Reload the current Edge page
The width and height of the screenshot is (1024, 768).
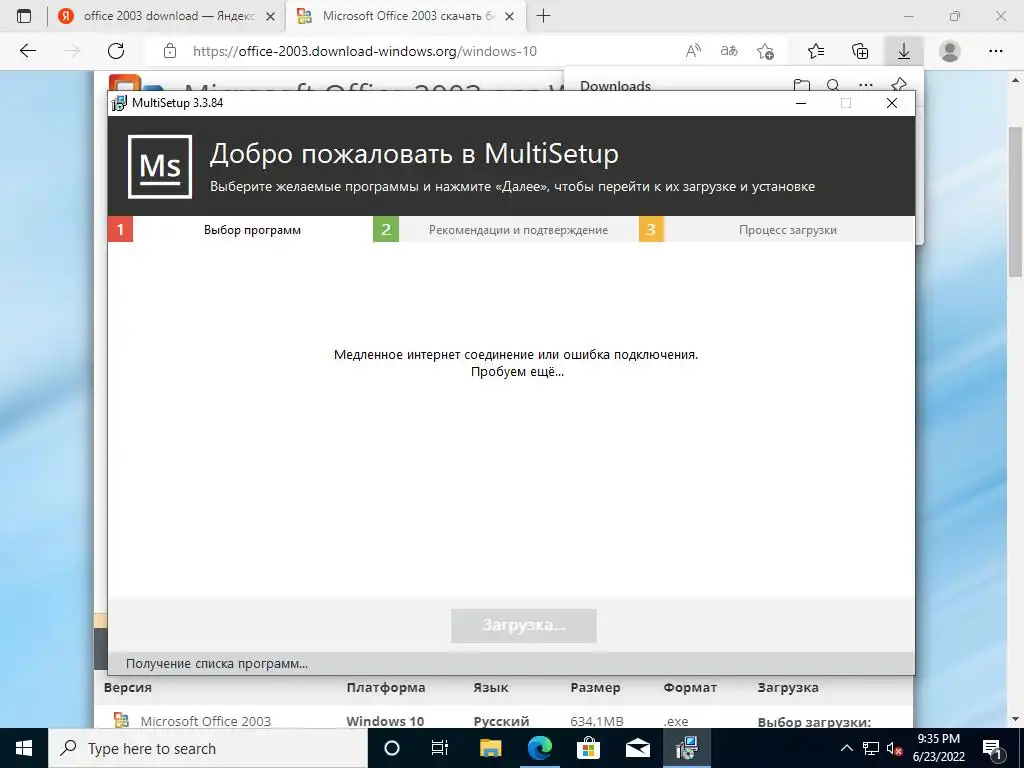[x=116, y=51]
